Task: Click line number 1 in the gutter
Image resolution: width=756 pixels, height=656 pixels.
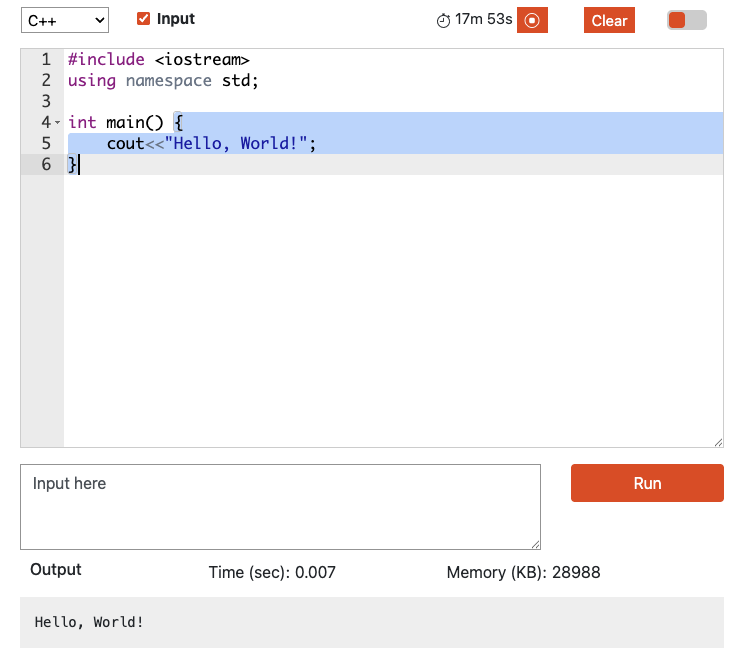Action: (46, 59)
